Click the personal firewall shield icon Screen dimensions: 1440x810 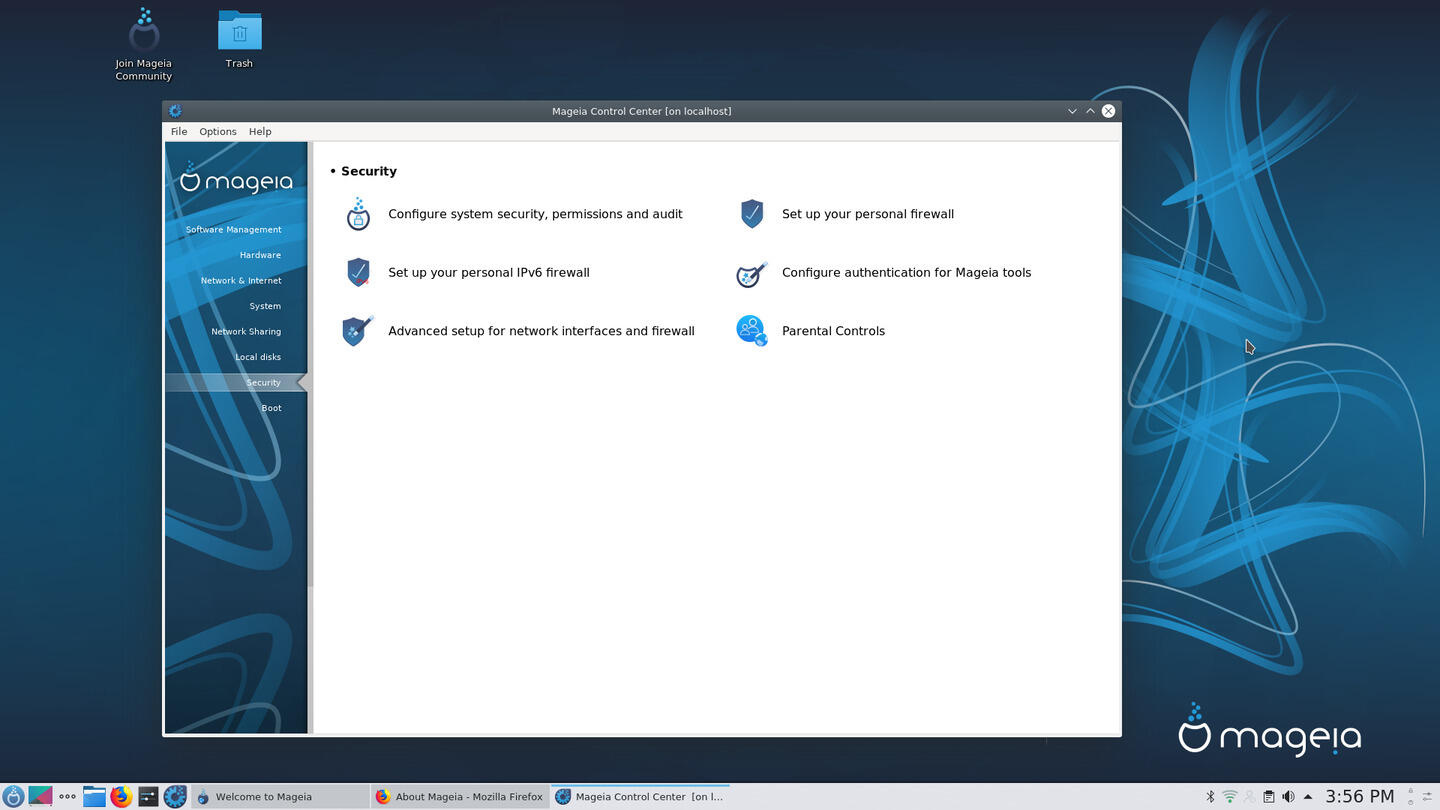pos(752,214)
